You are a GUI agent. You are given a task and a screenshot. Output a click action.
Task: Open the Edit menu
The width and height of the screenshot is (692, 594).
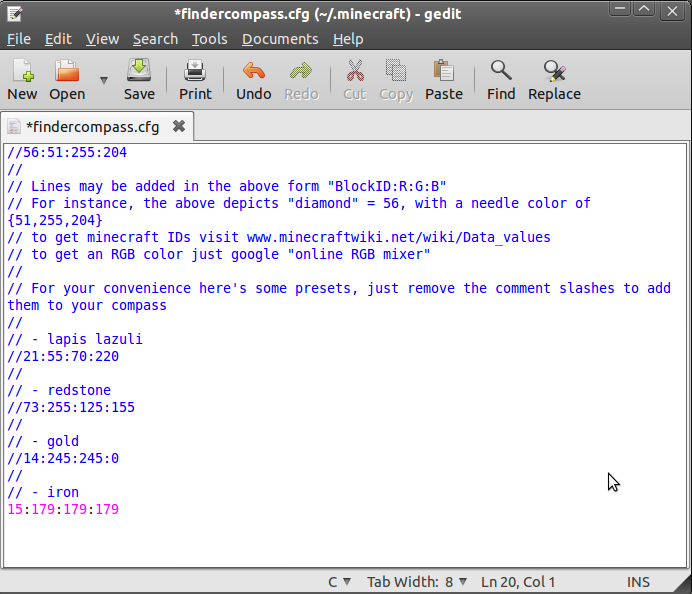58,39
